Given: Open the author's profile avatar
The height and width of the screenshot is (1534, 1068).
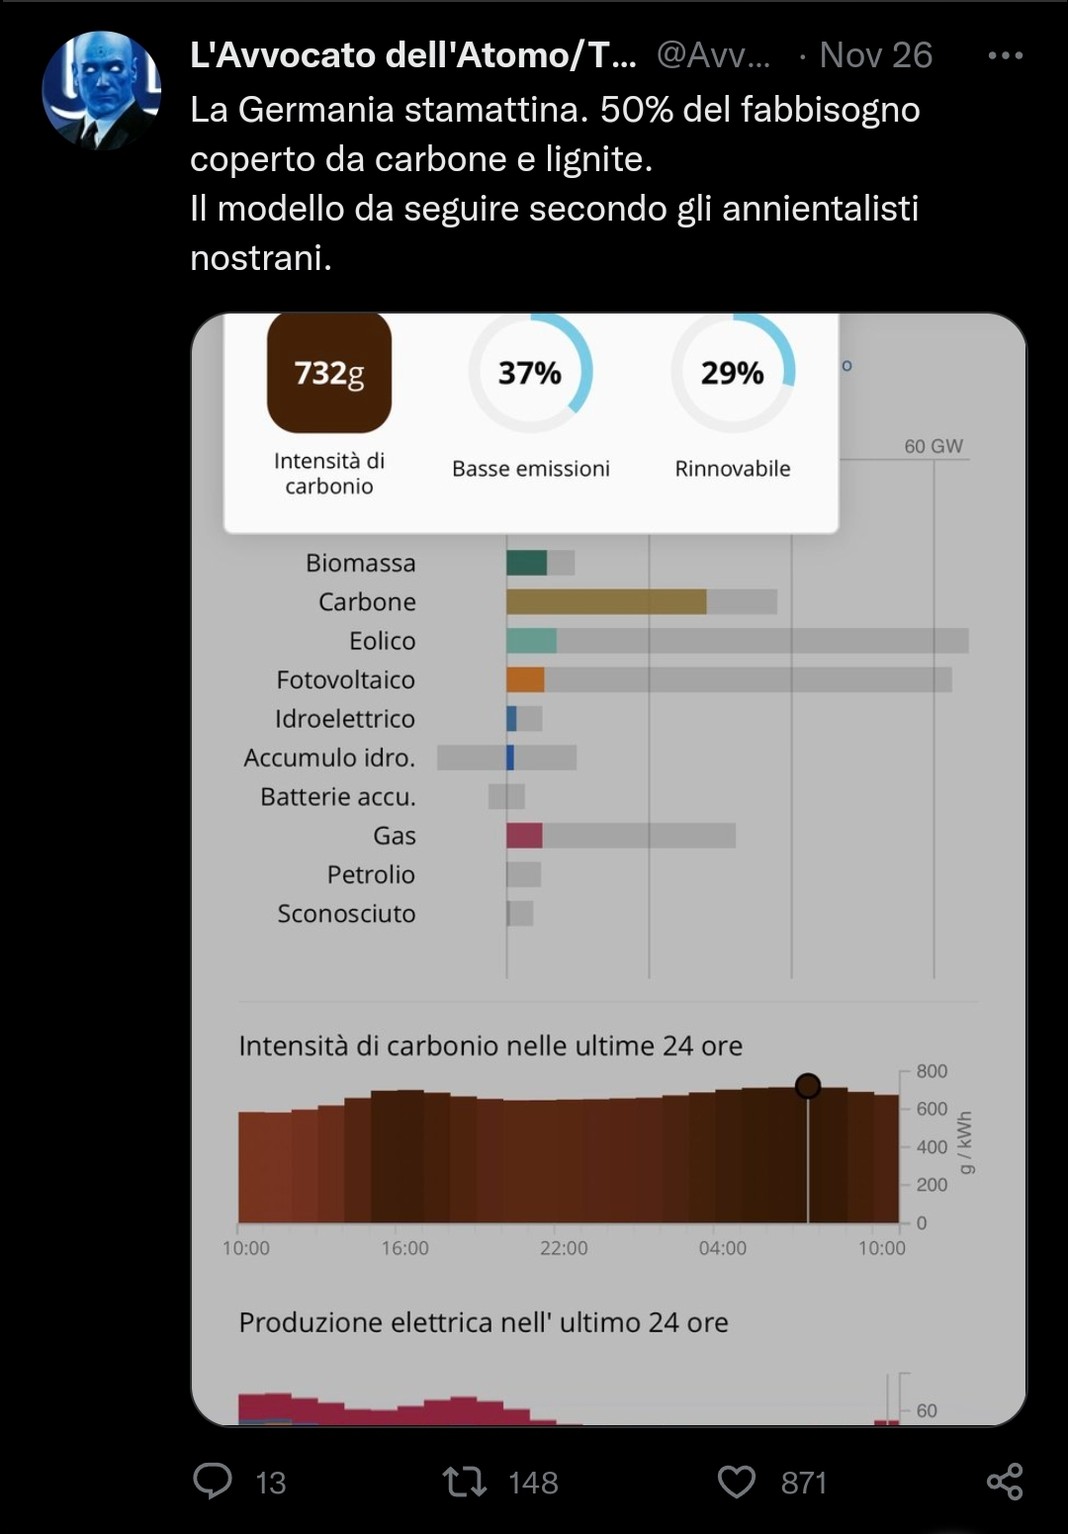Looking at the screenshot, I should click(101, 92).
